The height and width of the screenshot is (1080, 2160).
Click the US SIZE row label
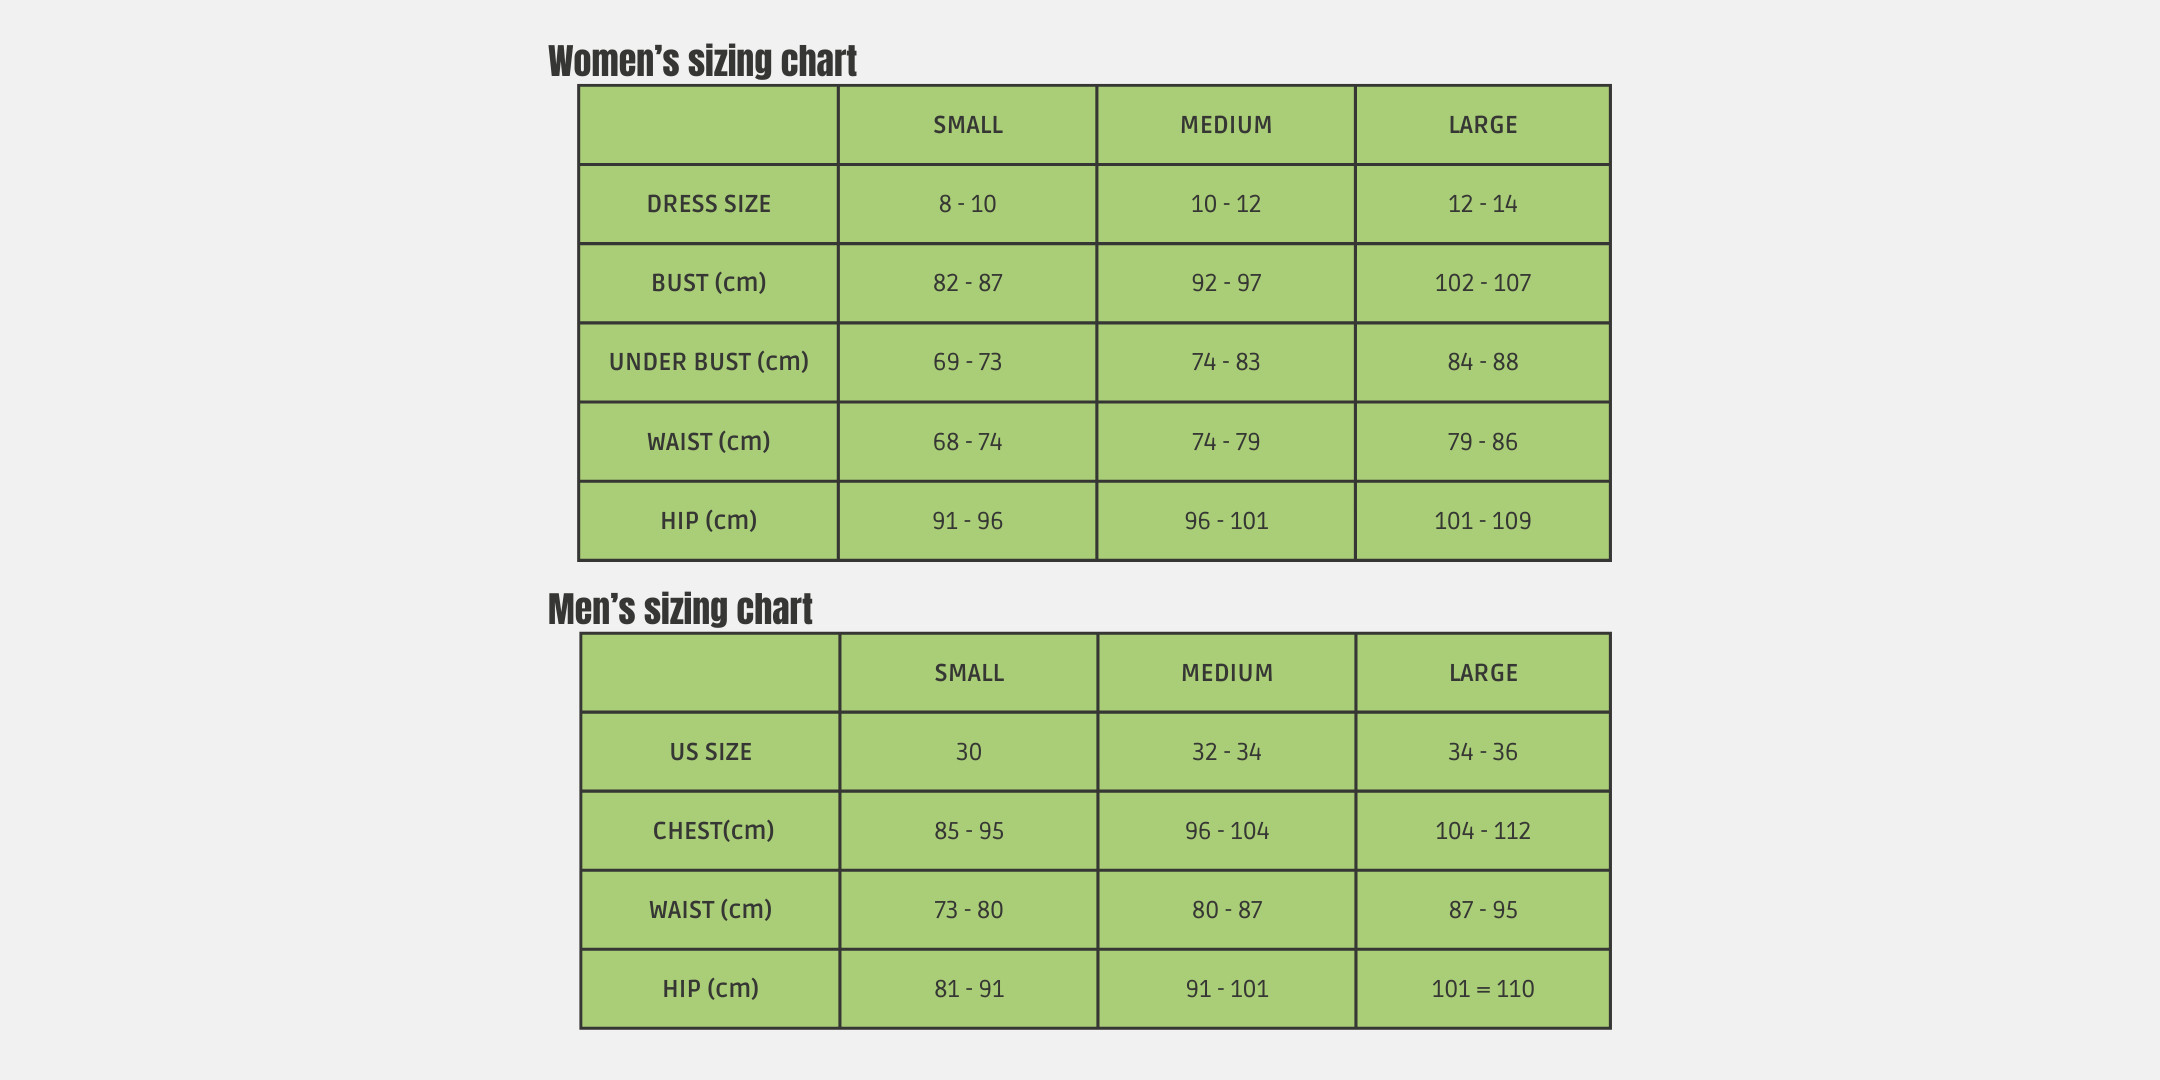pos(711,752)
